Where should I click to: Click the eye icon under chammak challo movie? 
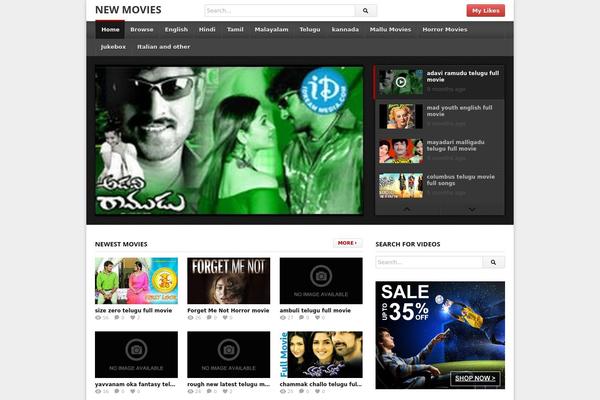click(x=283, y=392)
